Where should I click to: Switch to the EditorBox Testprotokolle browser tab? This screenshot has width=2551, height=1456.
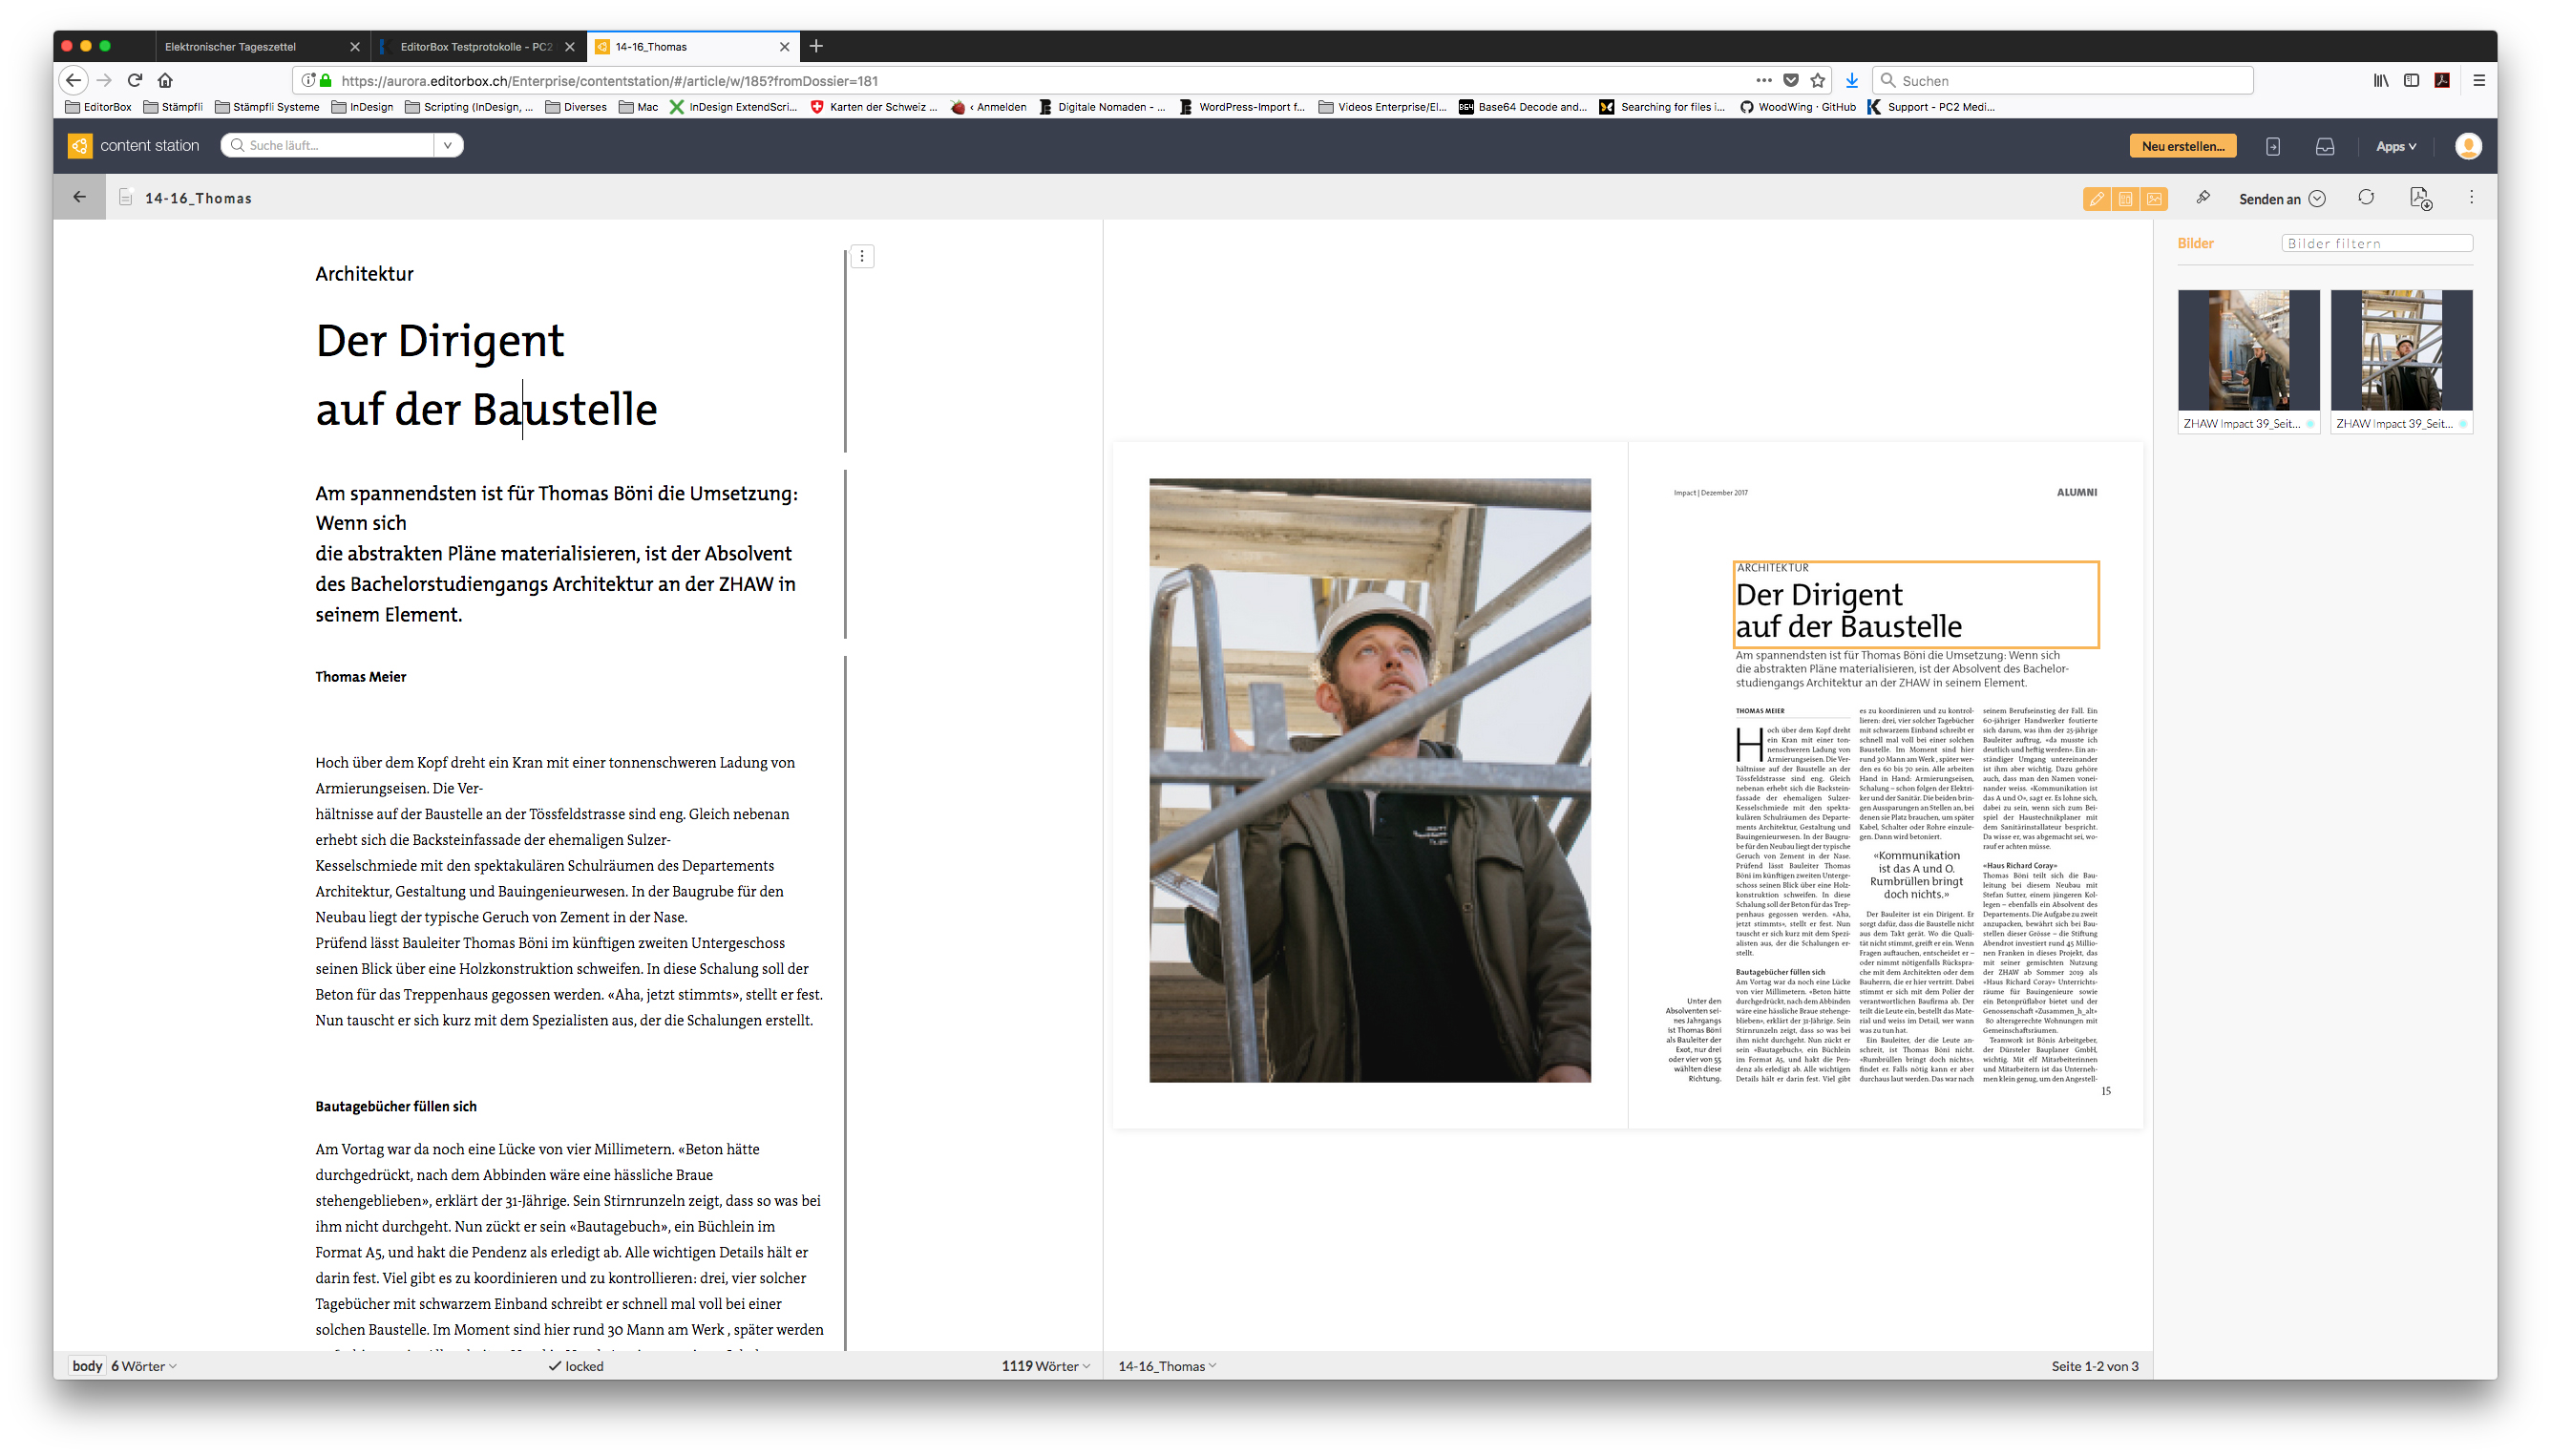[x=475, y=47]
